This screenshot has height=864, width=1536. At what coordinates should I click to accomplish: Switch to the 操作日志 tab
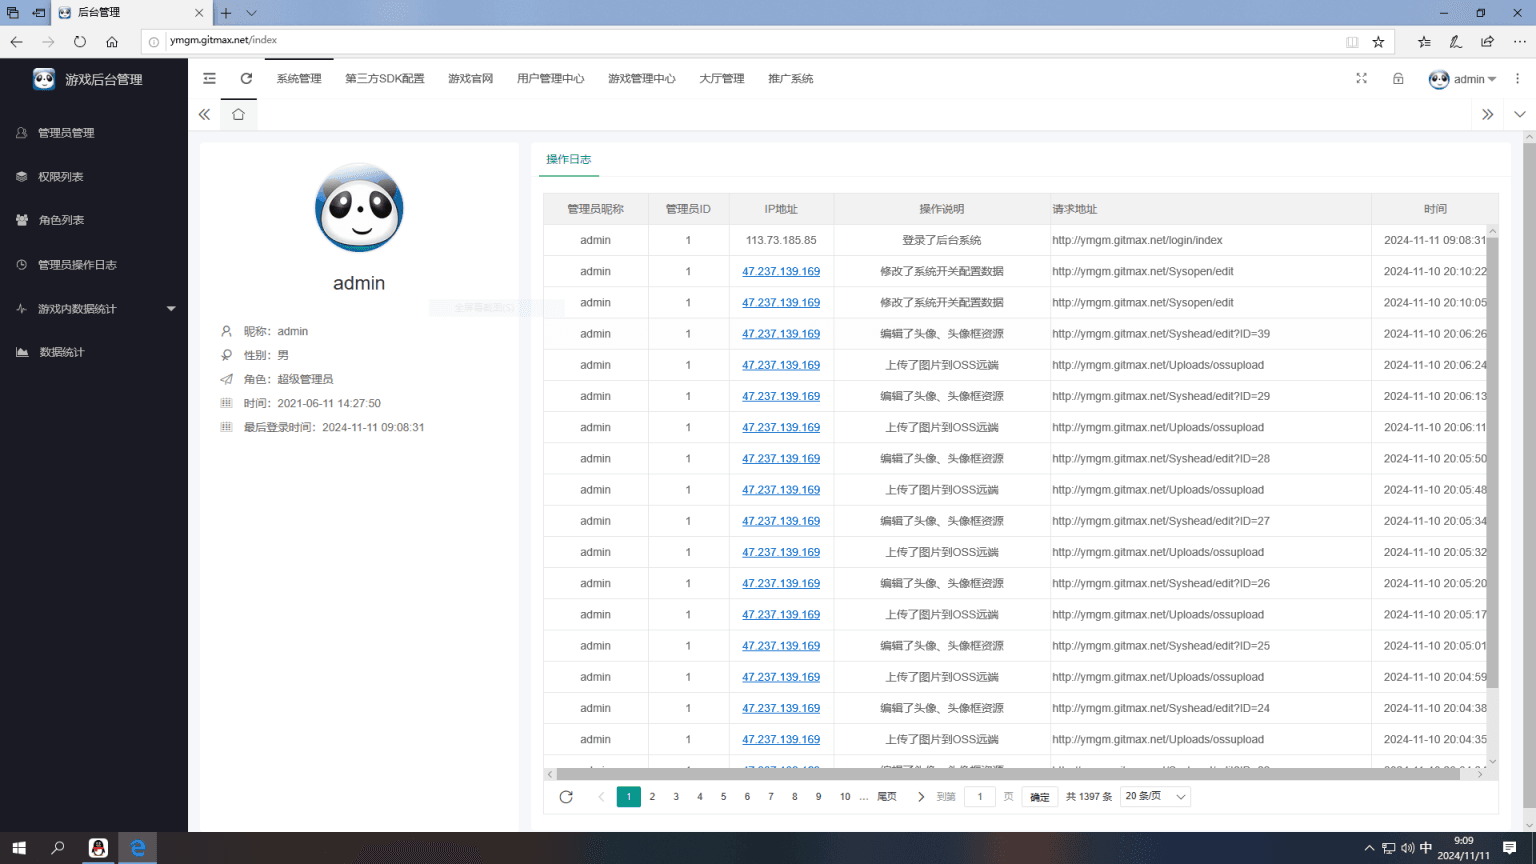point(569,158)
